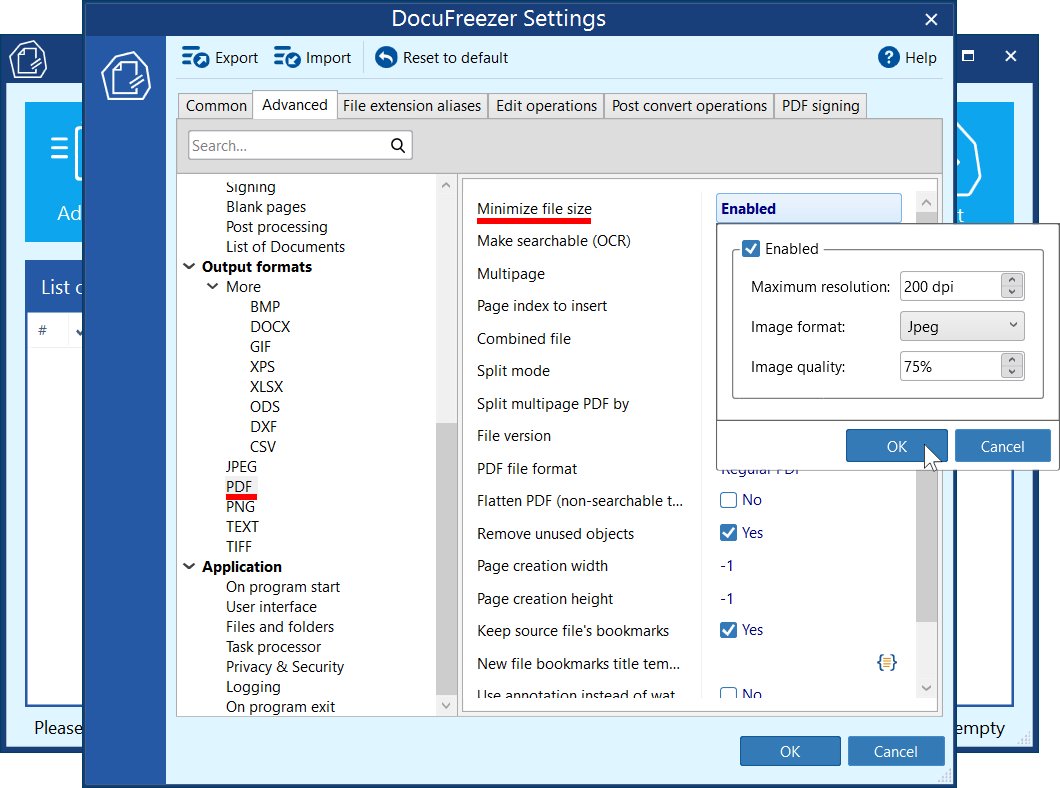Switch to the Common tab

coord(216,106)
